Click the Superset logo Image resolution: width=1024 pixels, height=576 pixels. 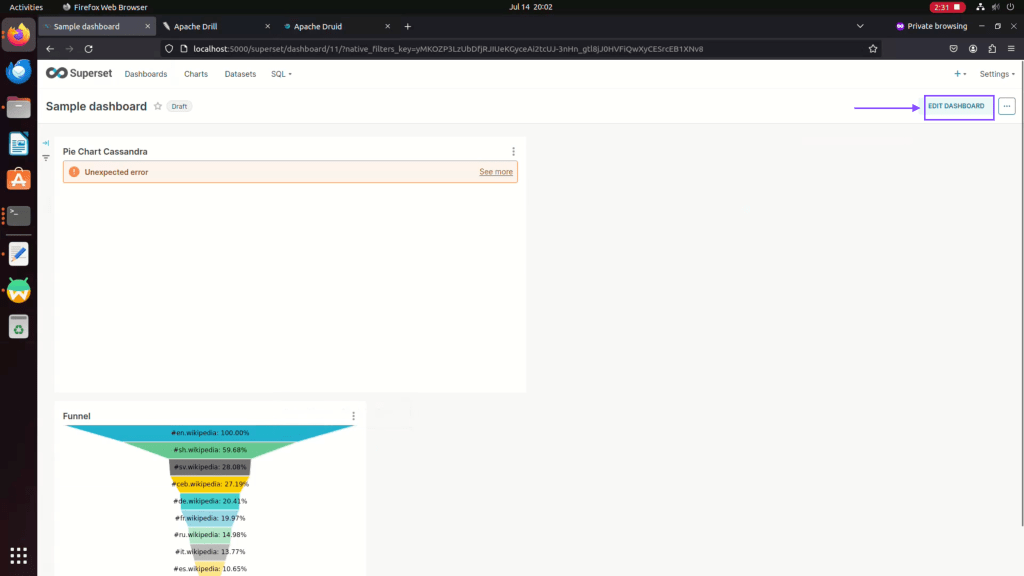point(78,73)
